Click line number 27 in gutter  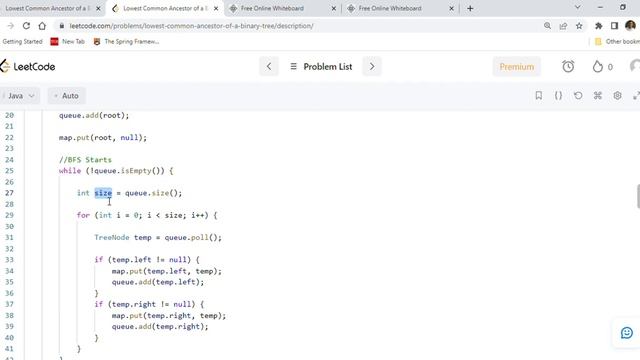coord(9,193)
